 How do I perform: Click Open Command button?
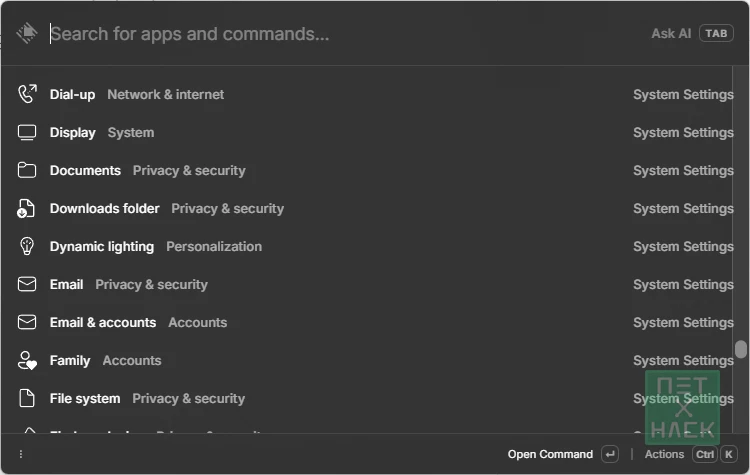tap(550, 454)
